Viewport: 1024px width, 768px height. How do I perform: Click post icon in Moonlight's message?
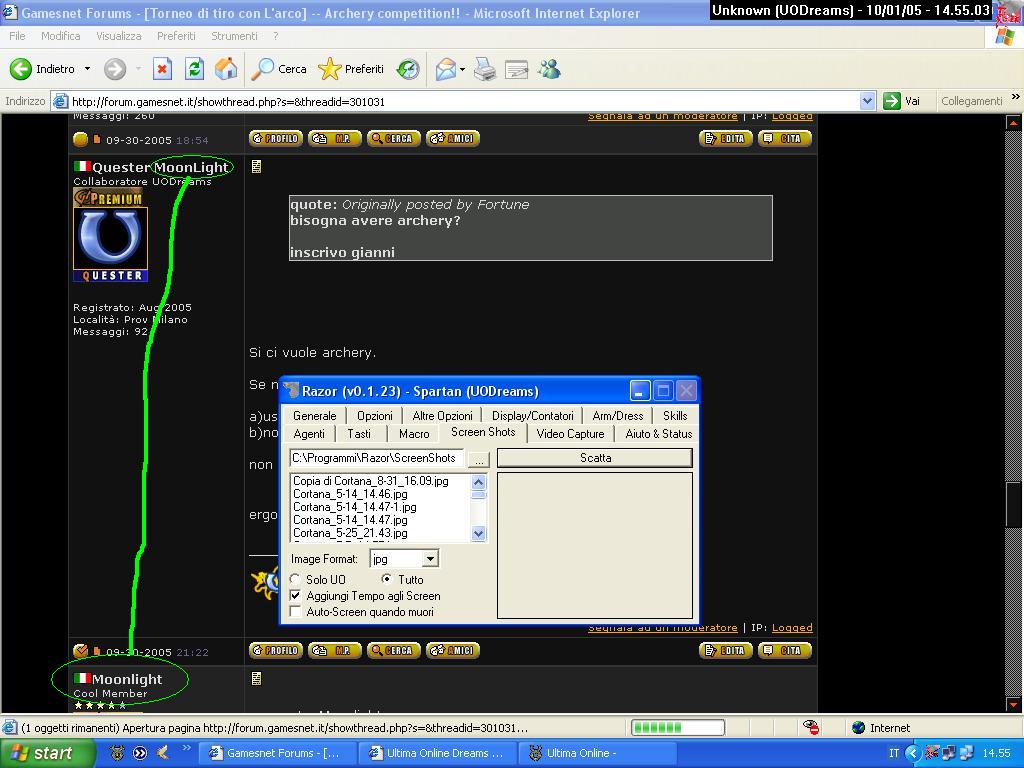(x=256, y=679)
